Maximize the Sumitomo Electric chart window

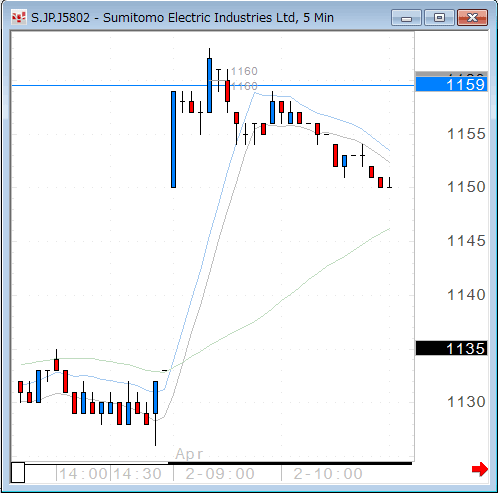(439, 18)
